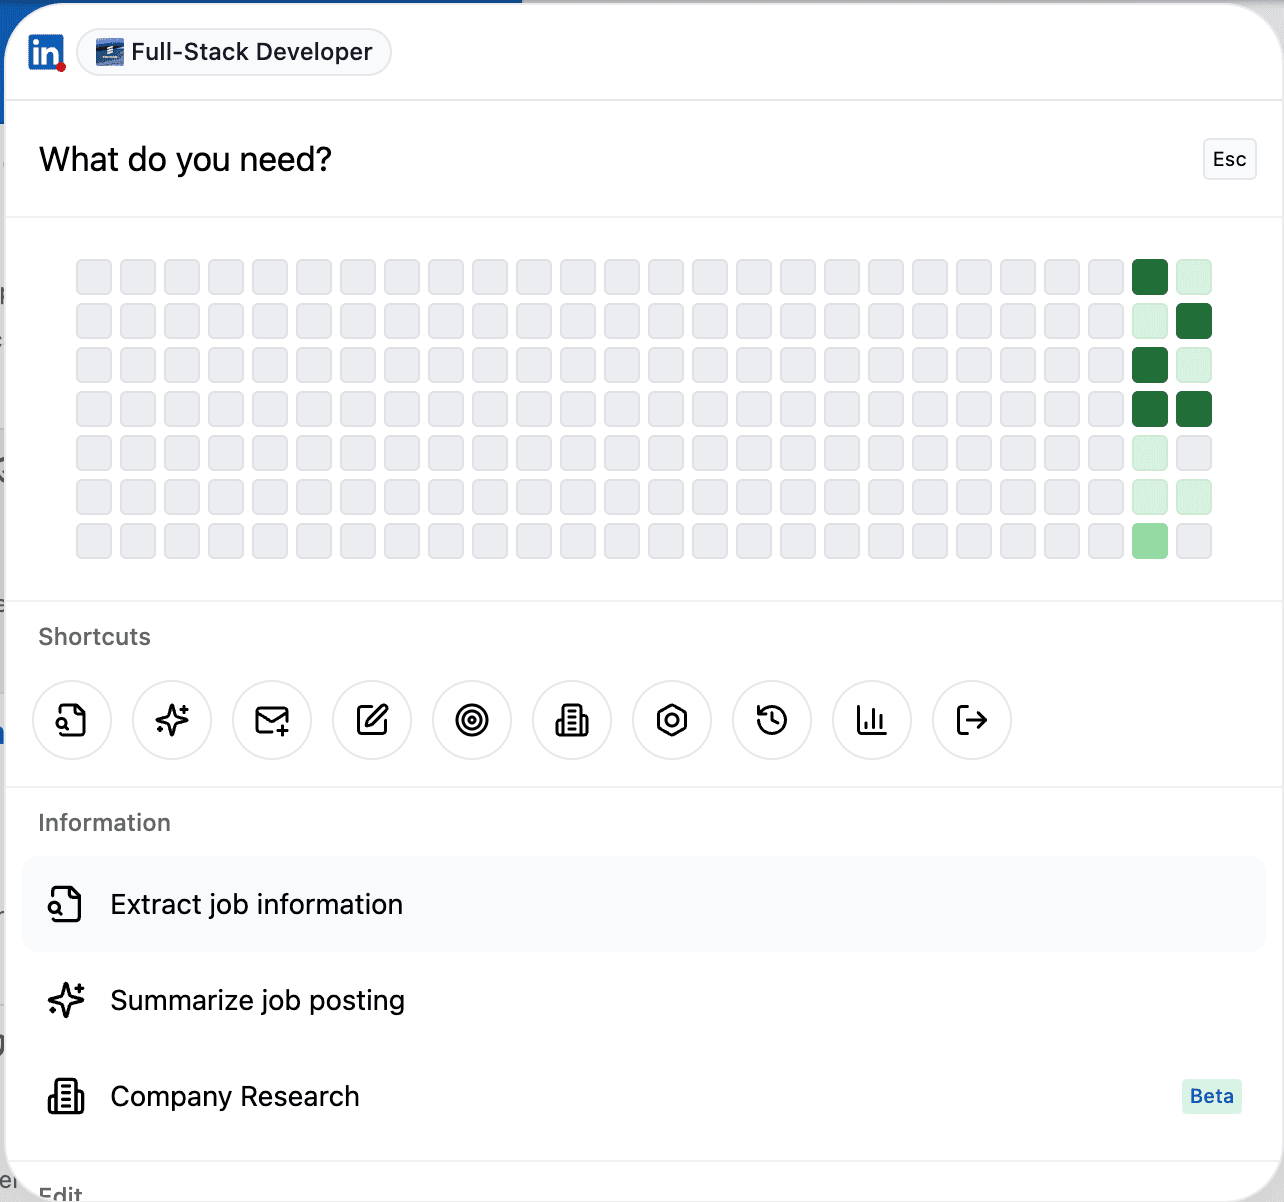
Task: Click the medium-green cell in the bottom grid row
Action: [1150, 541]
